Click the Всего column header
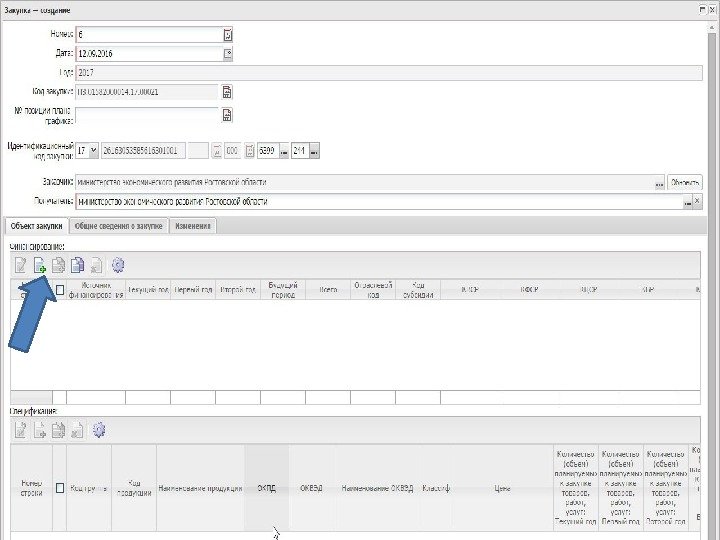The width and height of the screenshot is (720, 540). pyautogui.click(x=328, y=290)
